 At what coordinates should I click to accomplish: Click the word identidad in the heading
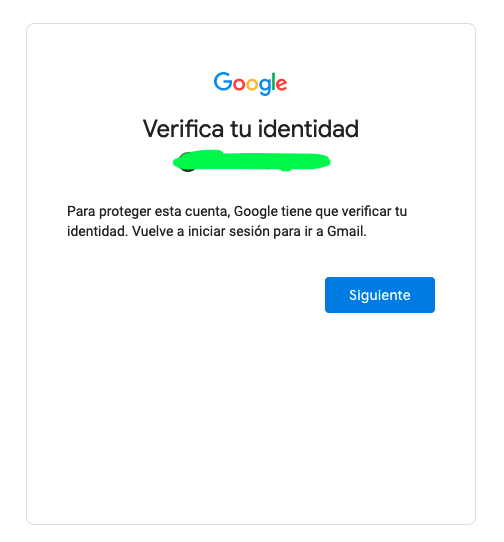click(308, 128)
